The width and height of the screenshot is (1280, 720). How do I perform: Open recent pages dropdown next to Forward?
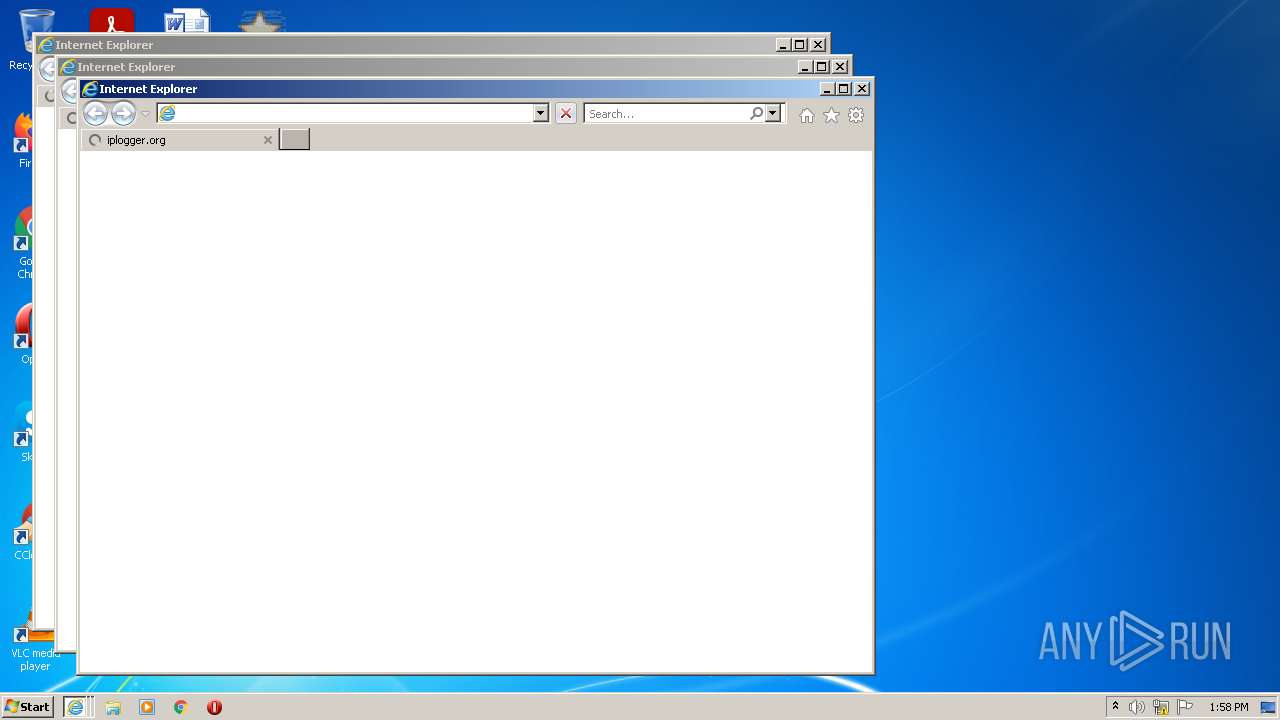click(145, 114)
